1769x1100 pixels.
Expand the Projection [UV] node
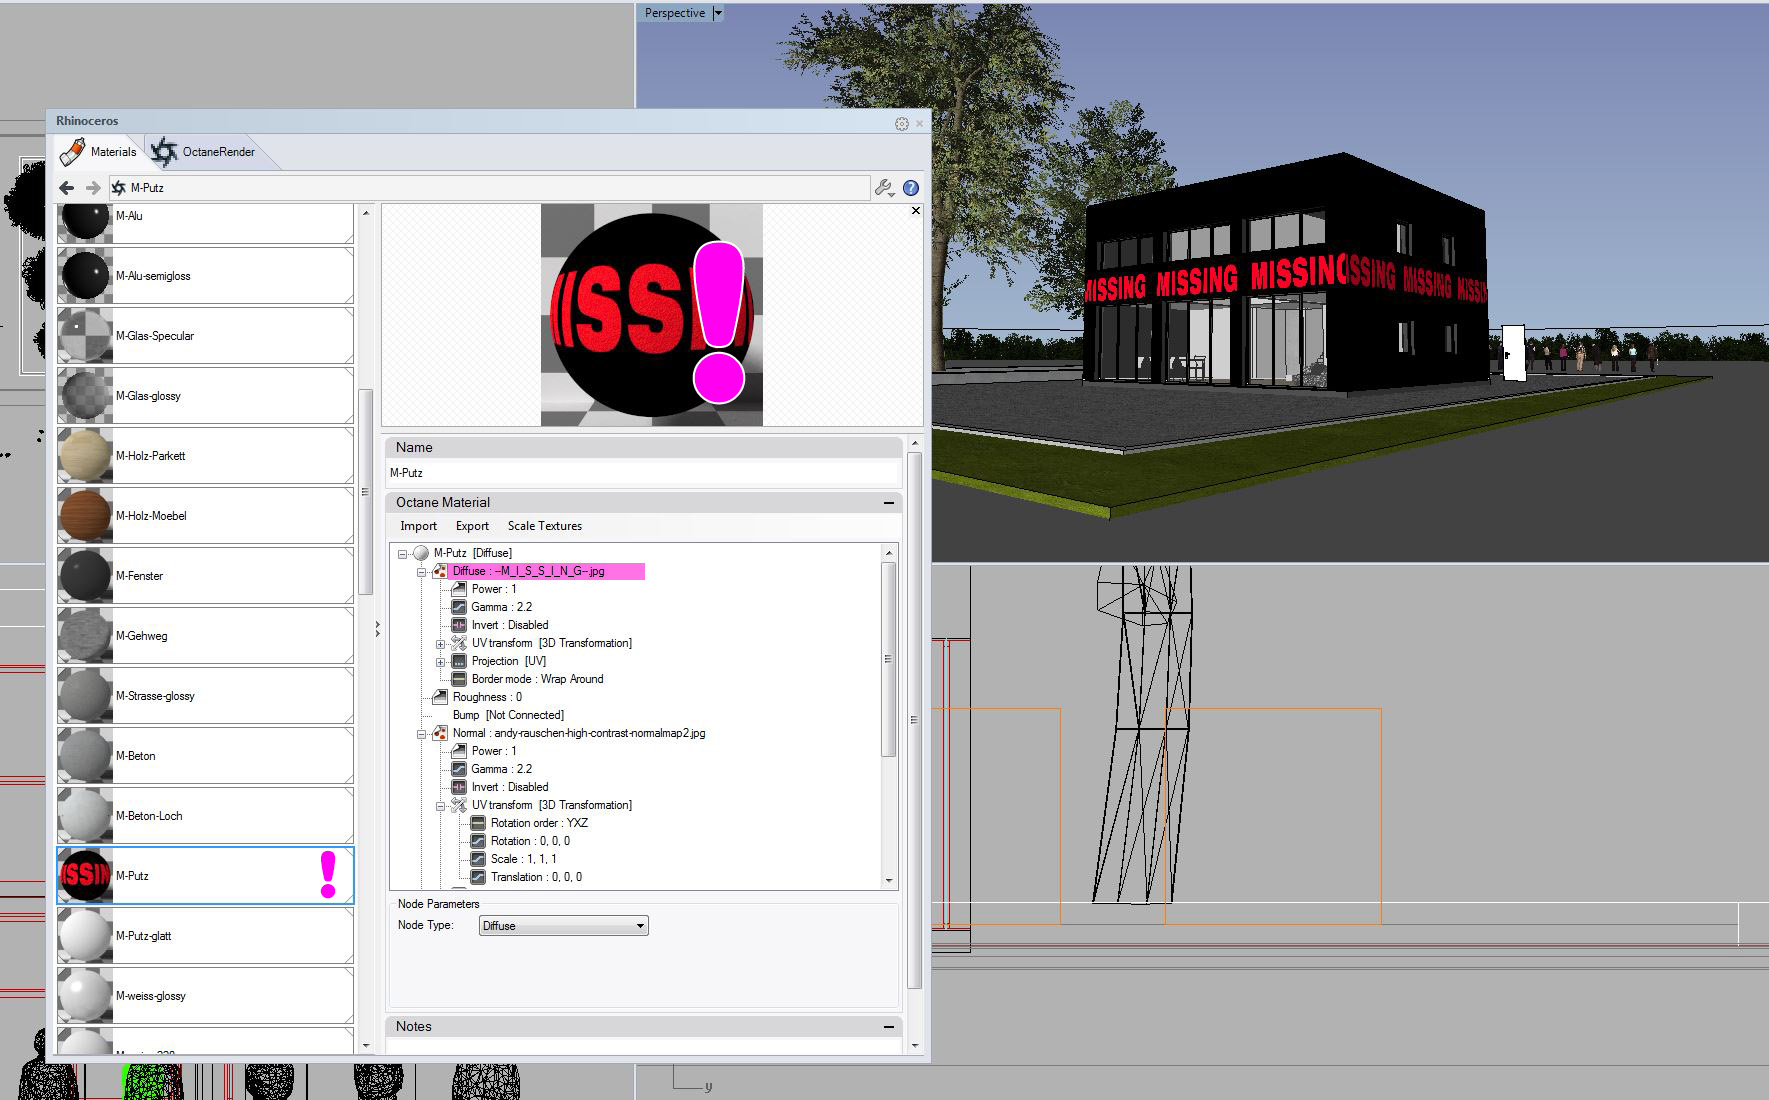pos(440,662)
